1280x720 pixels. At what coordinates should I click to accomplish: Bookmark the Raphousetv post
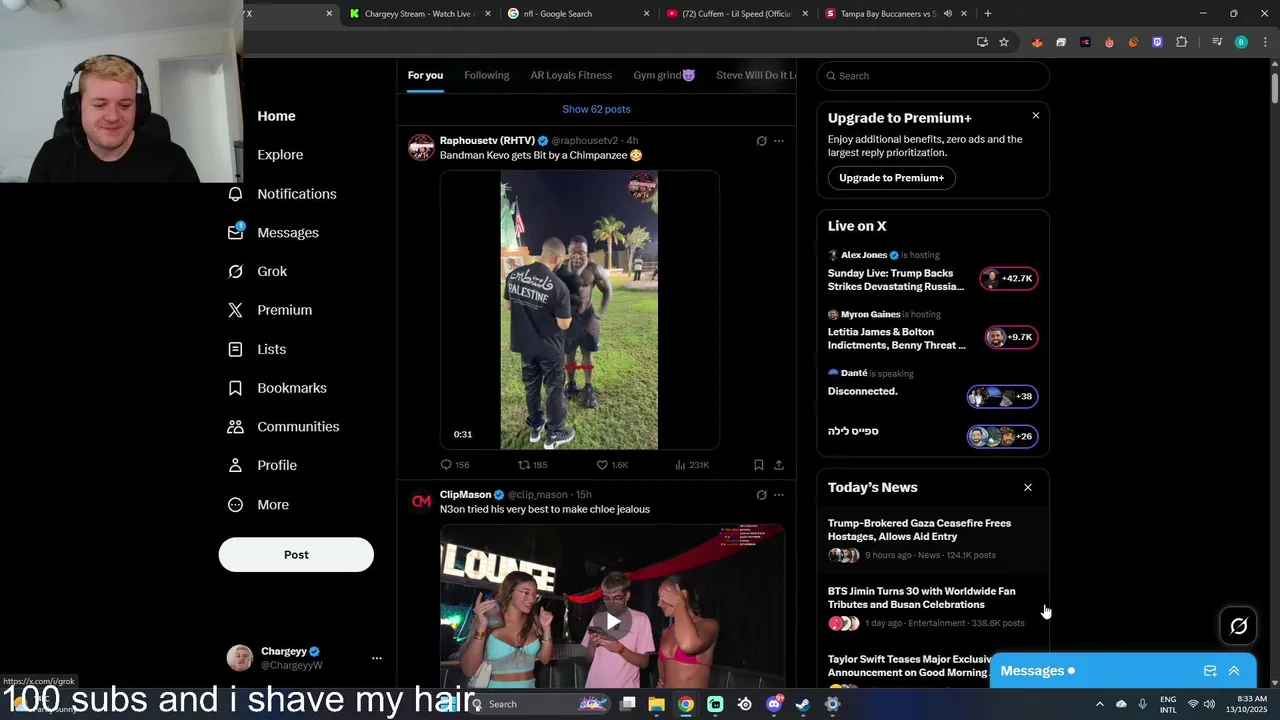[x=759, y=465]
